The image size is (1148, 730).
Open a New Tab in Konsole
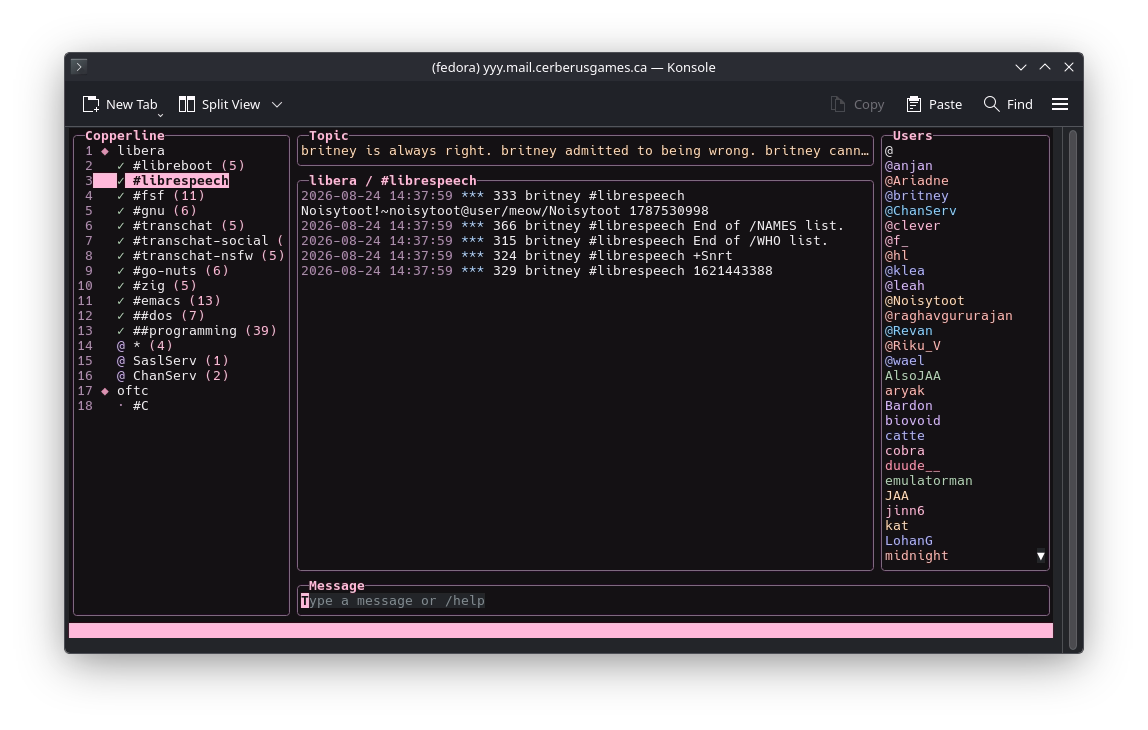coord(121,105)
